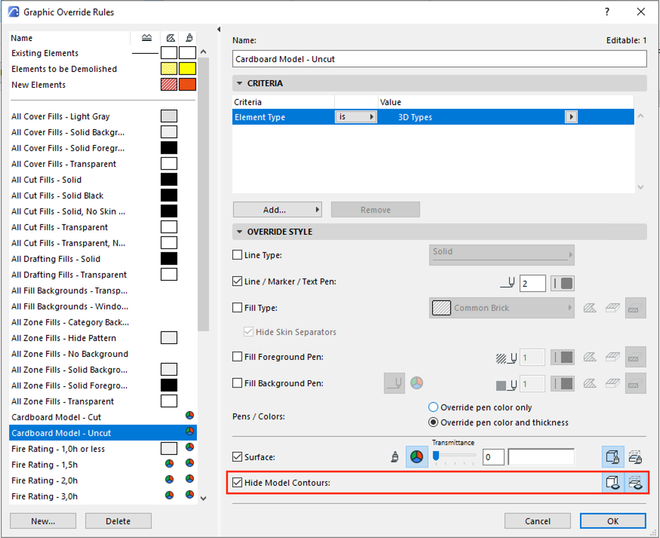660x538 pixels.
Task: Open the Common Brick fill type dropdown
Action: click(502, 308)
